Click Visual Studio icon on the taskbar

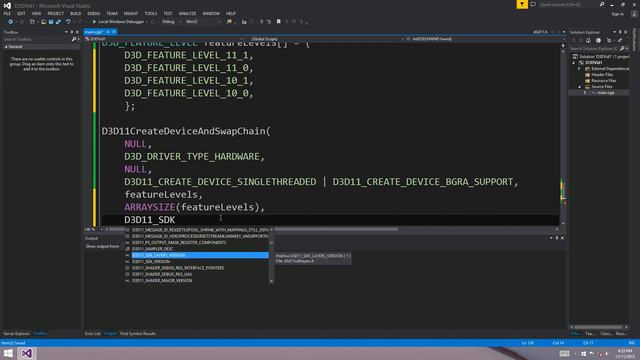tap(27, 353)
